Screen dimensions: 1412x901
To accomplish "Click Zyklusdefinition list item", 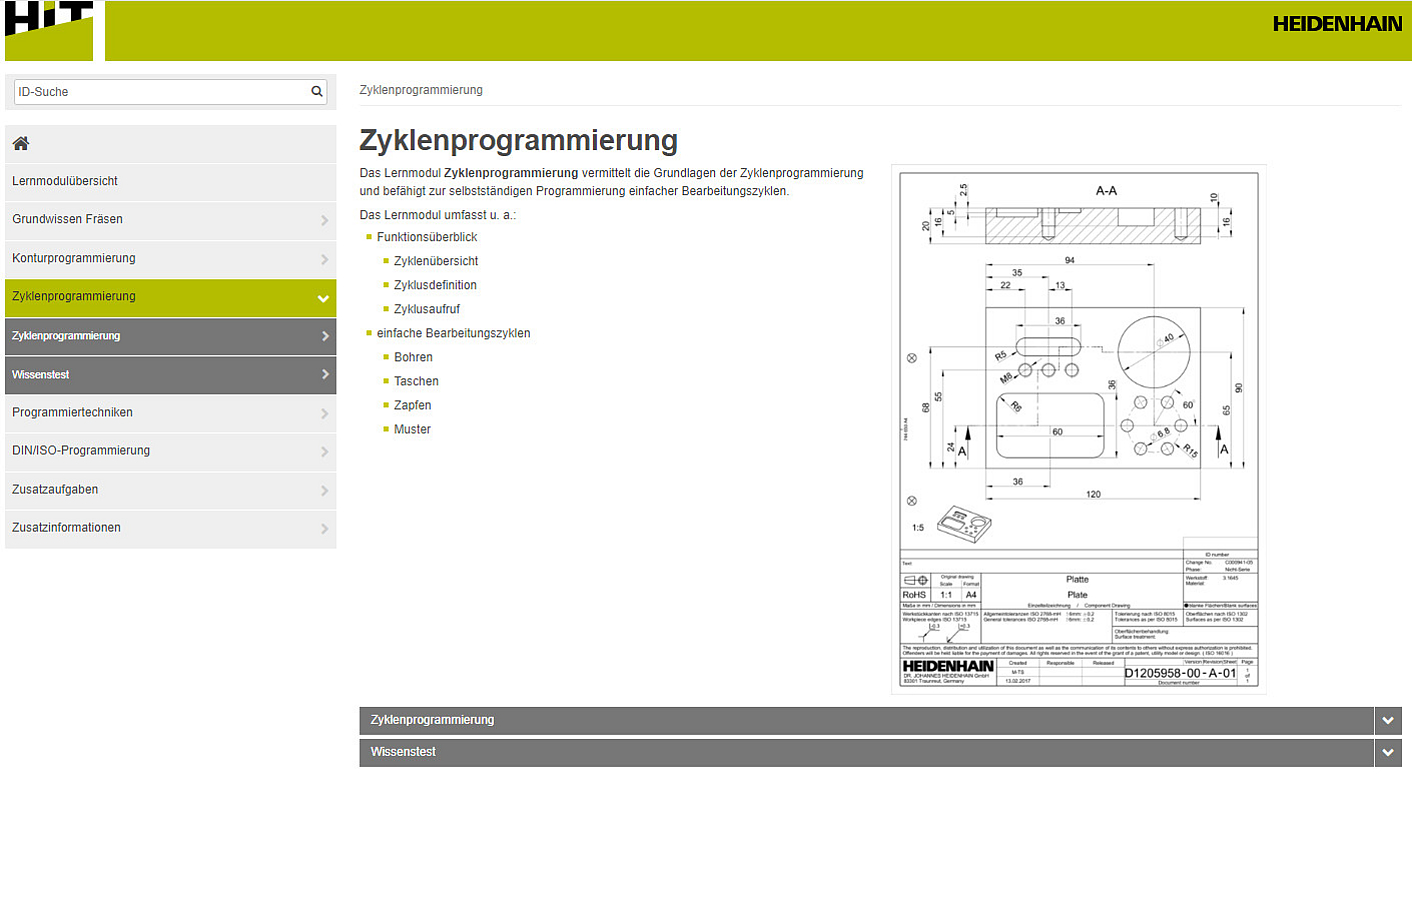I will point(435,285).
